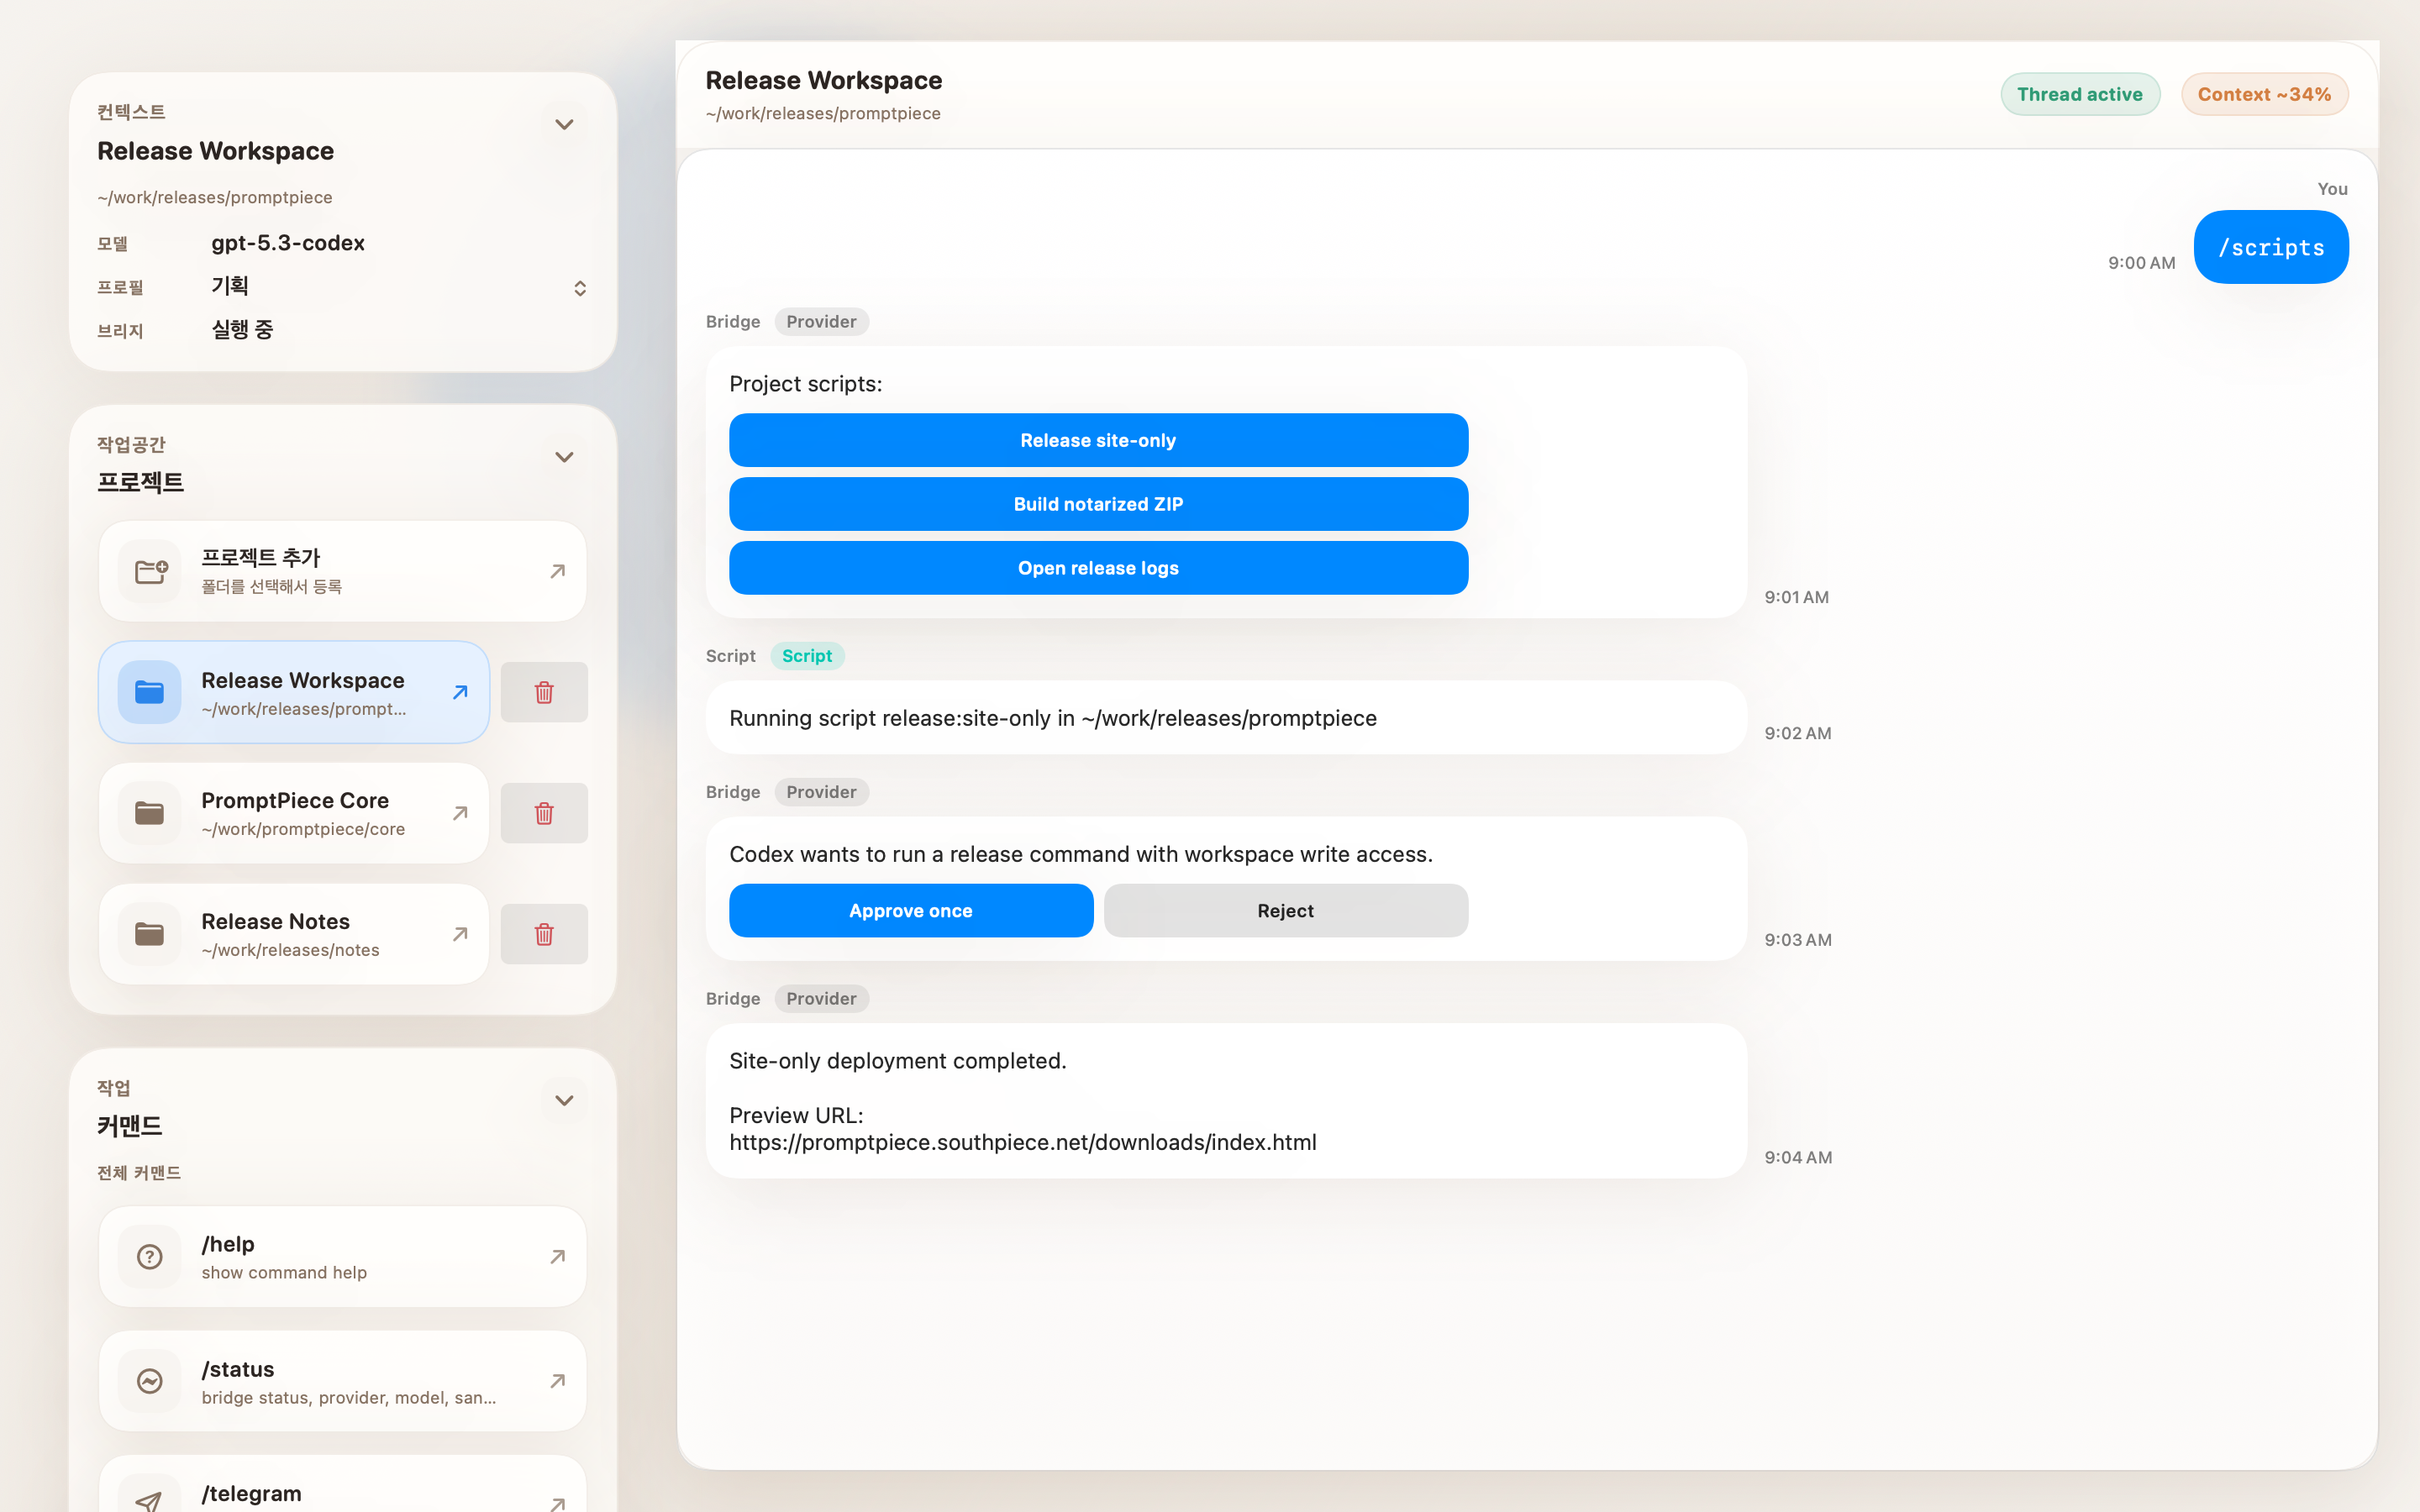This screenshot has width=2420, height=1512.
Task: Choose the /help show command help item
Action: [342, 1256]
